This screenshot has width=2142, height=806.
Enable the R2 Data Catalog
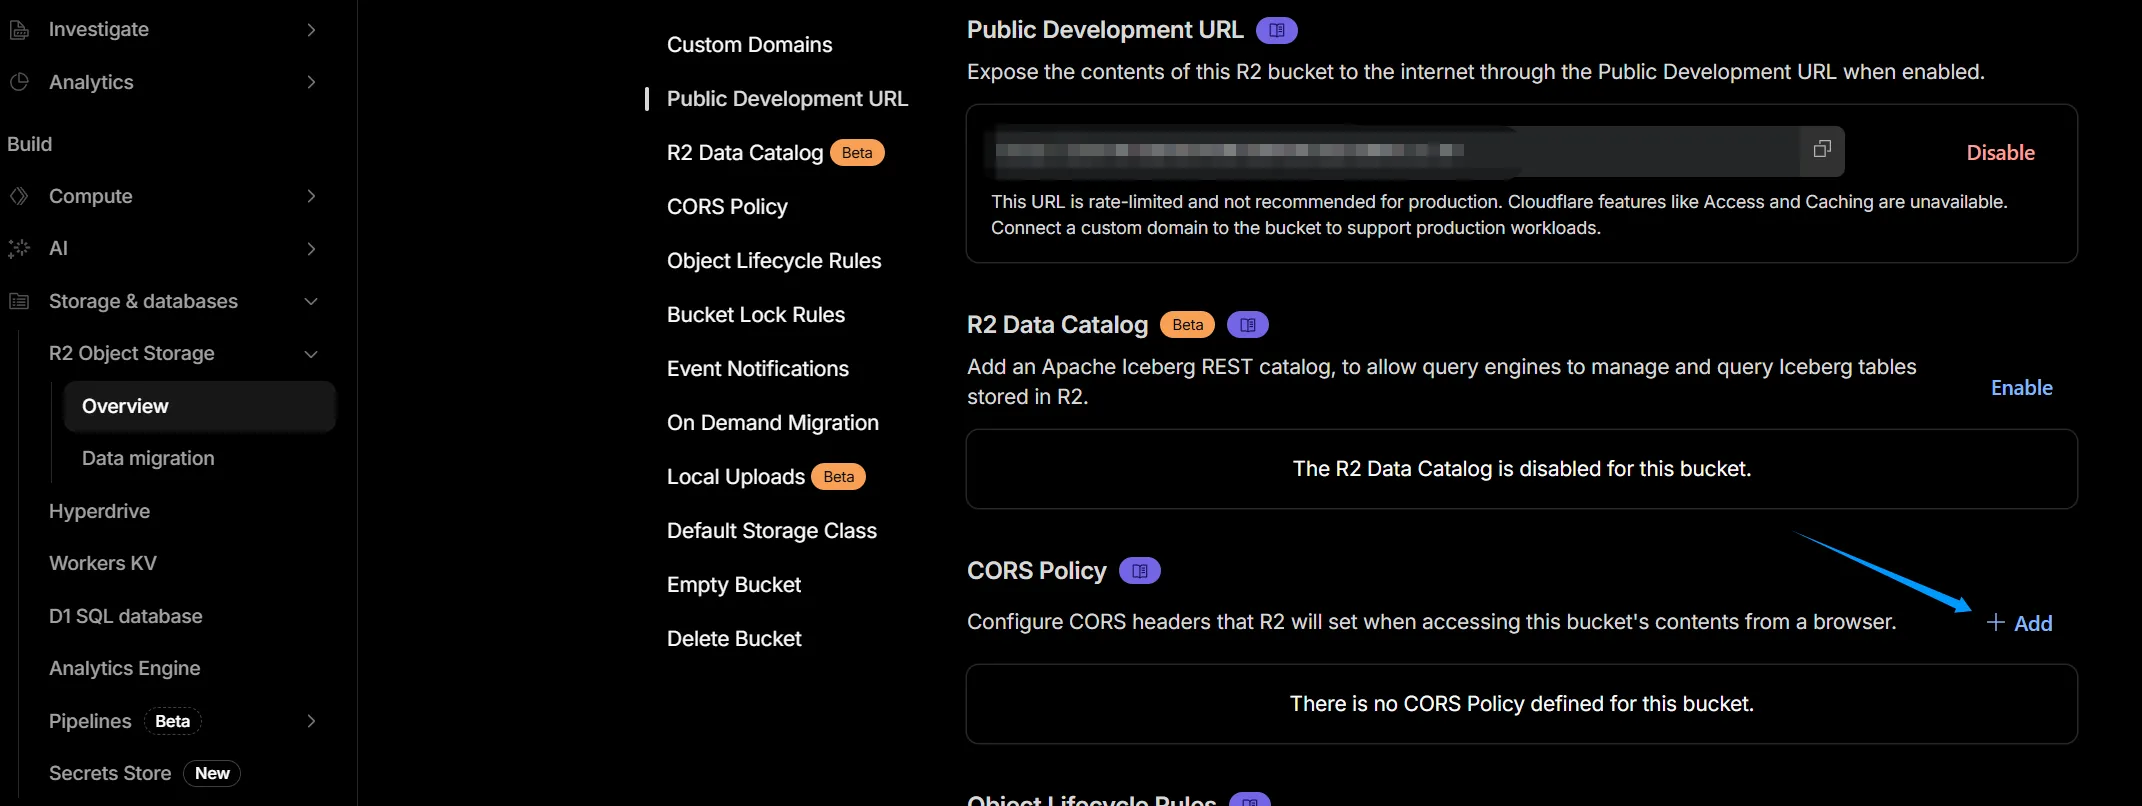pyautogui.click(x=2022, y=388)
